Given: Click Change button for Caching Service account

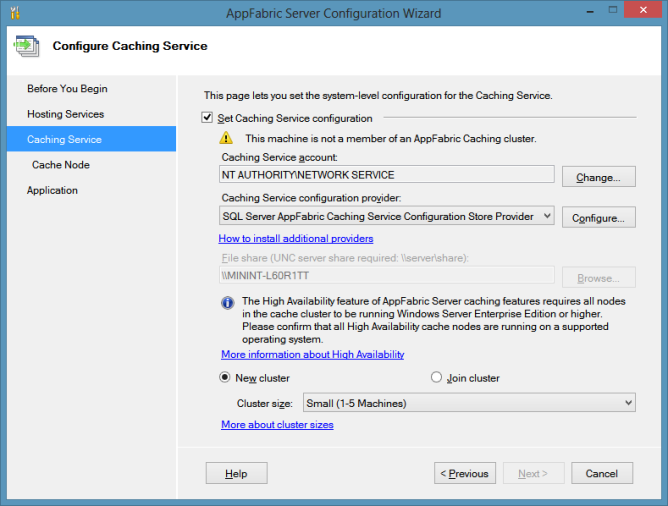Looking at the screenshot, I should (x=598, y=177).
